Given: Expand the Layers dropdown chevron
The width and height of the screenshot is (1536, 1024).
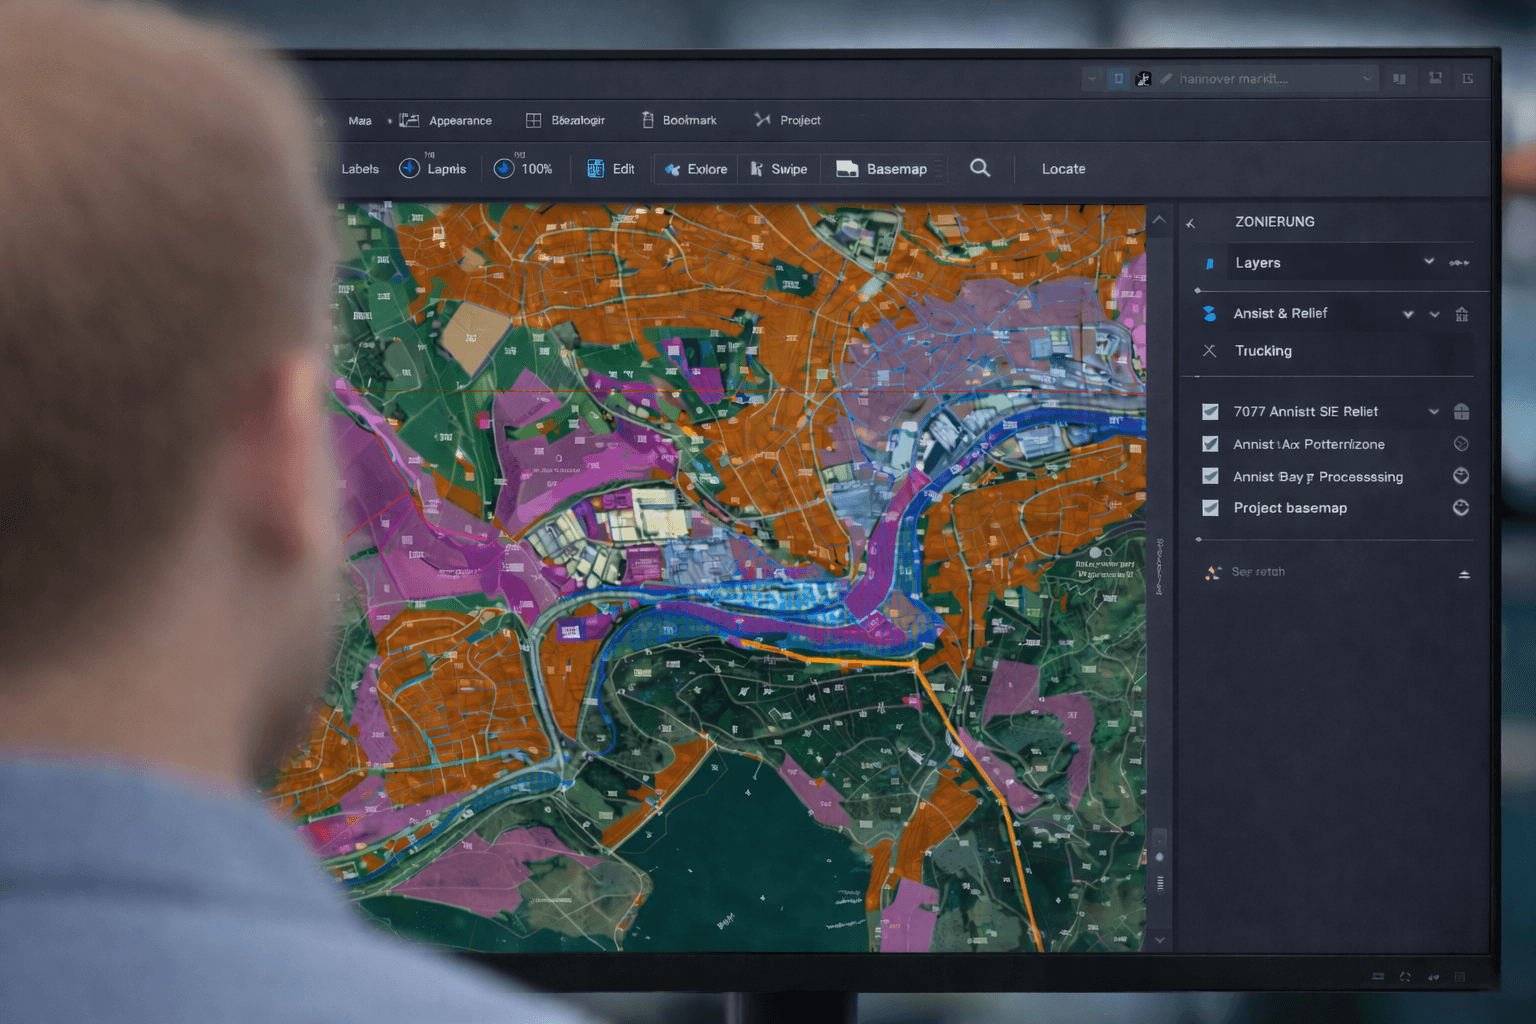Looking at the screenshot, I should (1429, 262).
